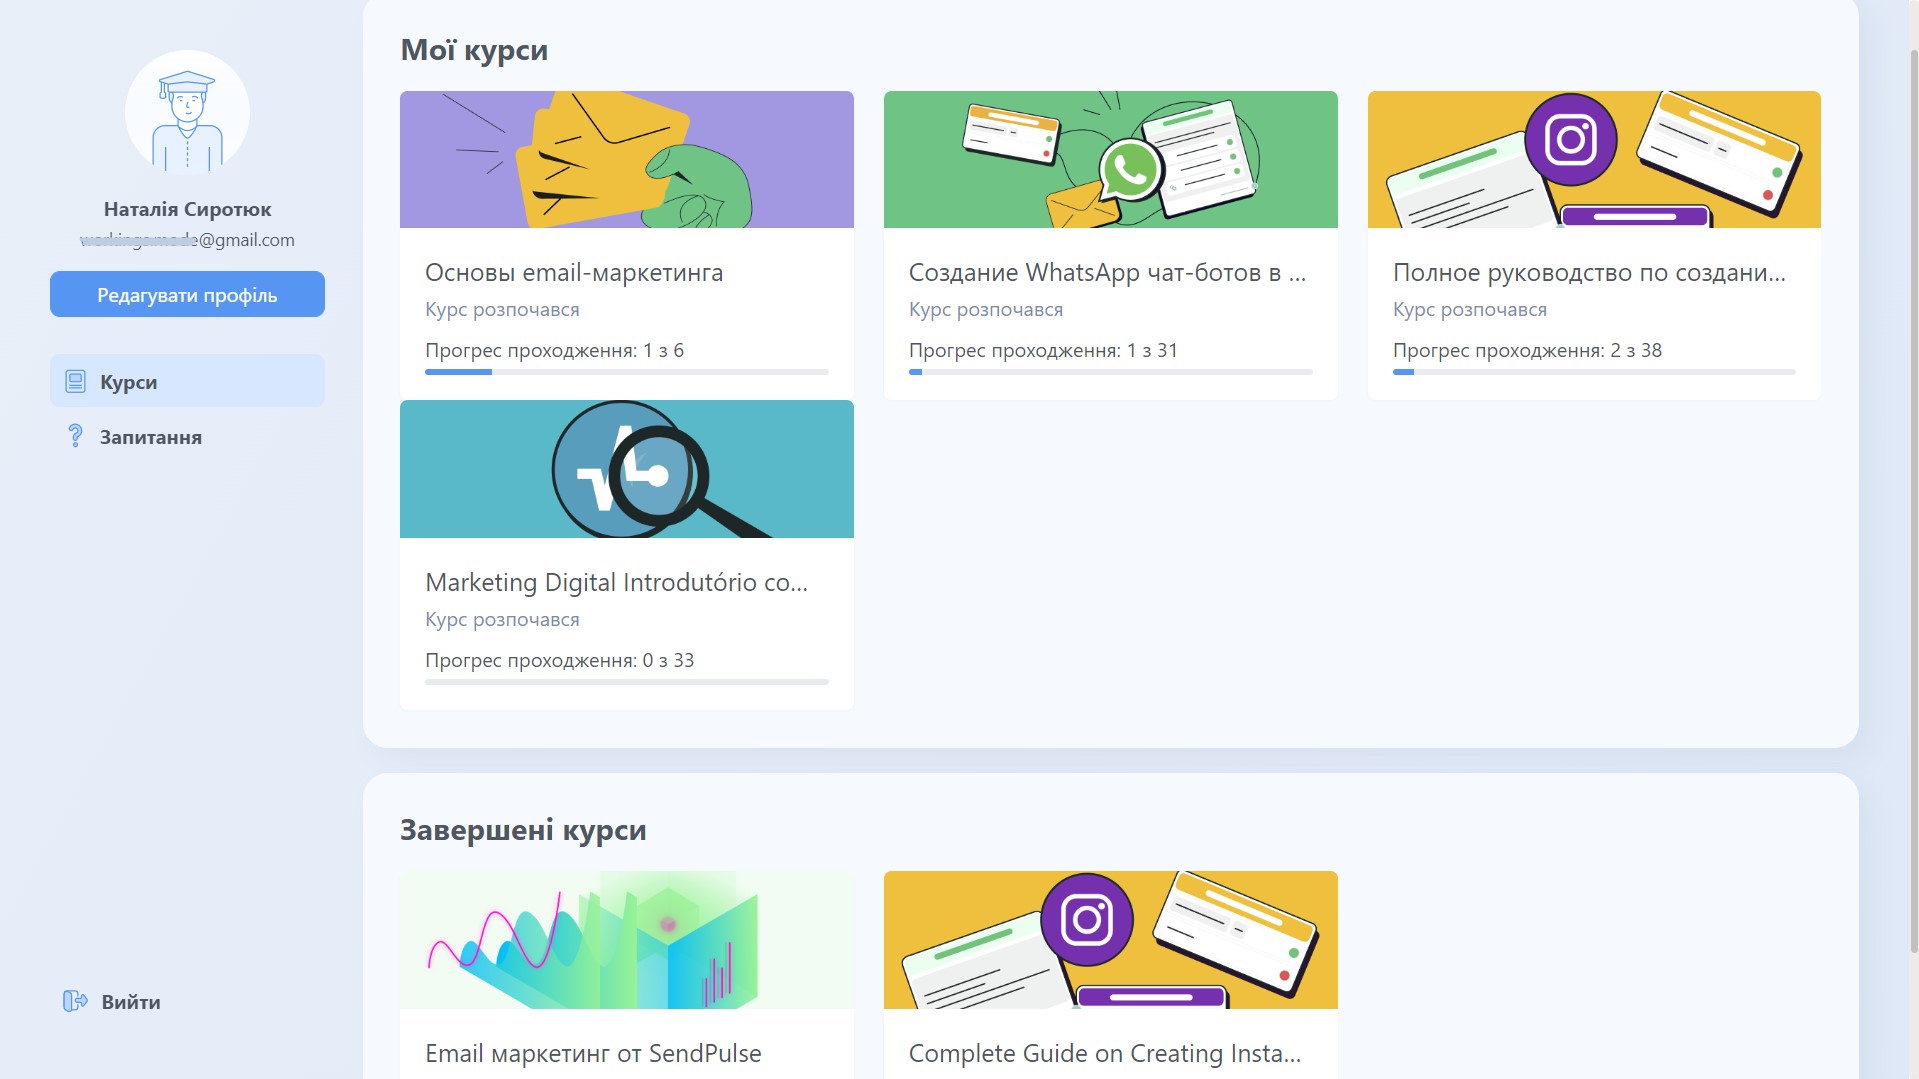Click the Marketing Digital Introdutório course title
The image size is (1919, 1079).
[616, 583]
